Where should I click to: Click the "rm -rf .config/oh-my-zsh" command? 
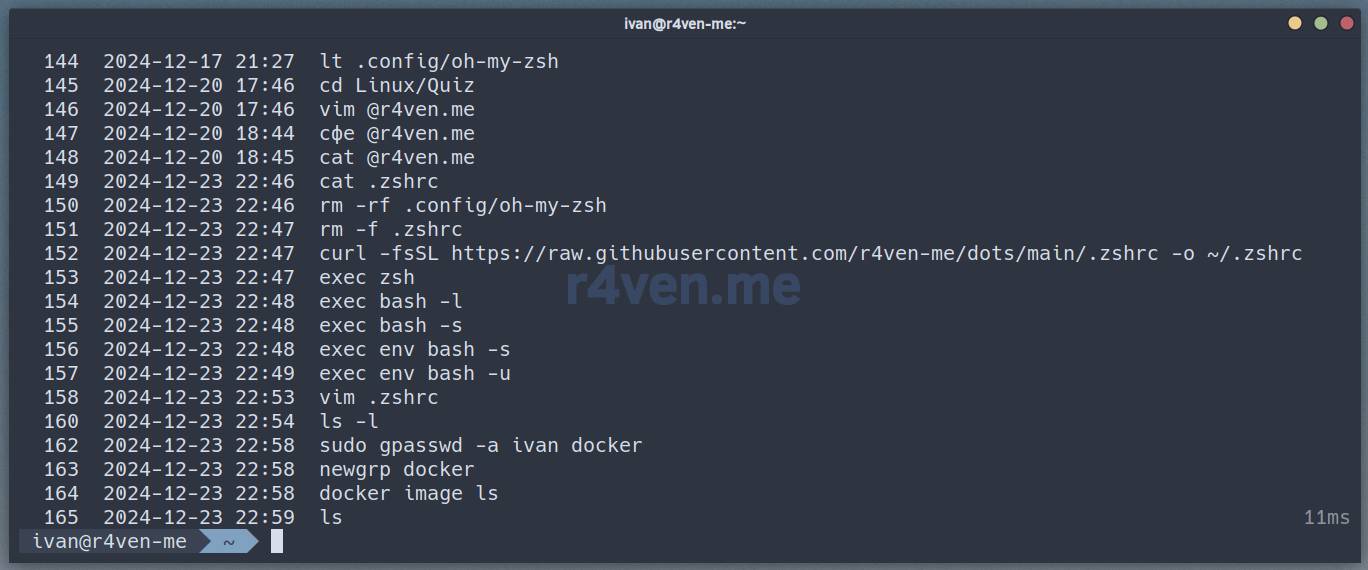tap(462, 205)
